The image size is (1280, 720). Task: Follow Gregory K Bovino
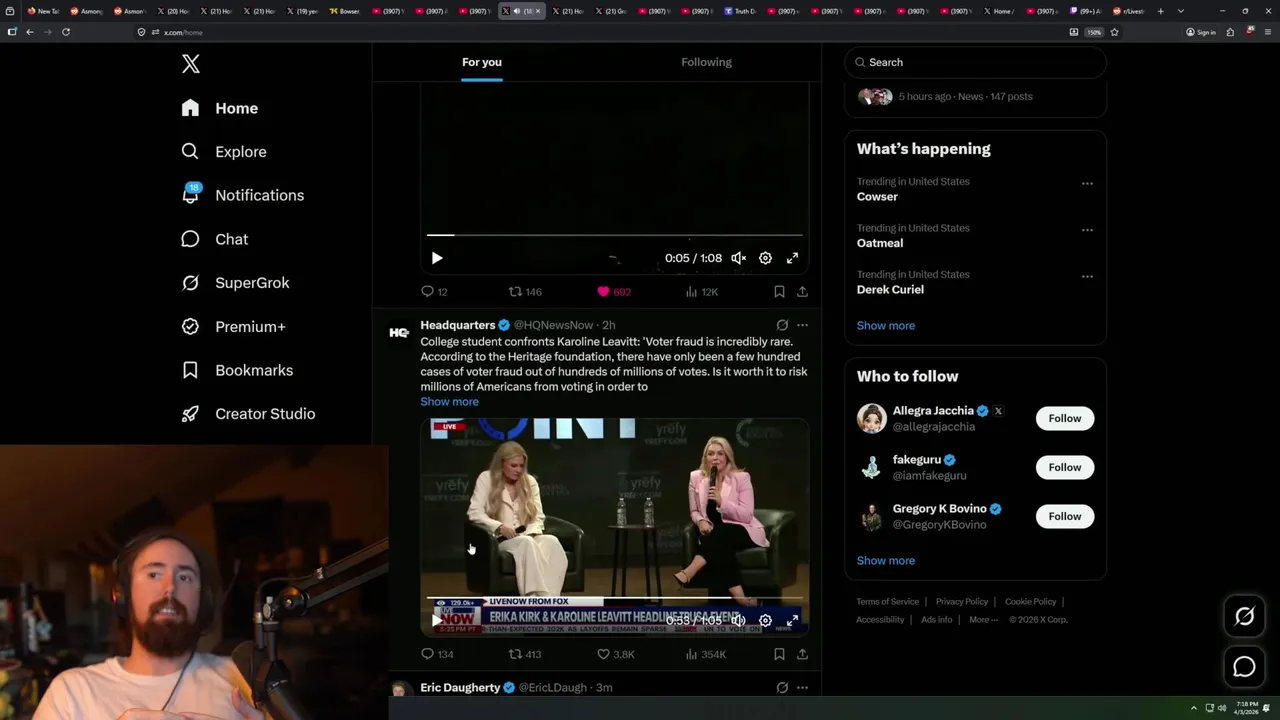[1065, 516]
